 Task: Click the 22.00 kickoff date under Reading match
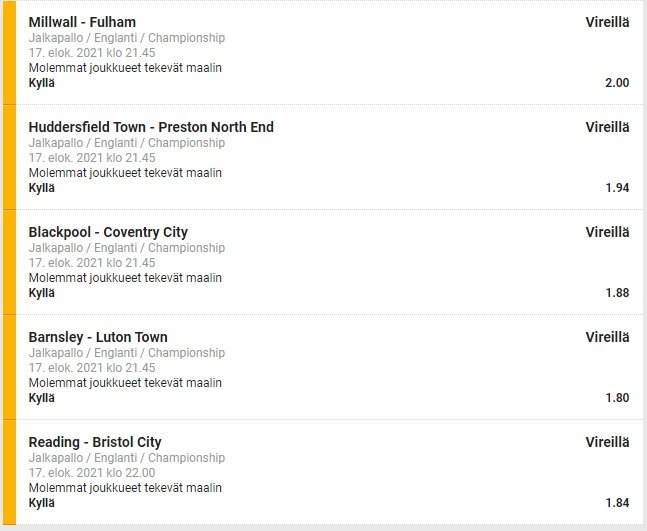pos(92,473)
